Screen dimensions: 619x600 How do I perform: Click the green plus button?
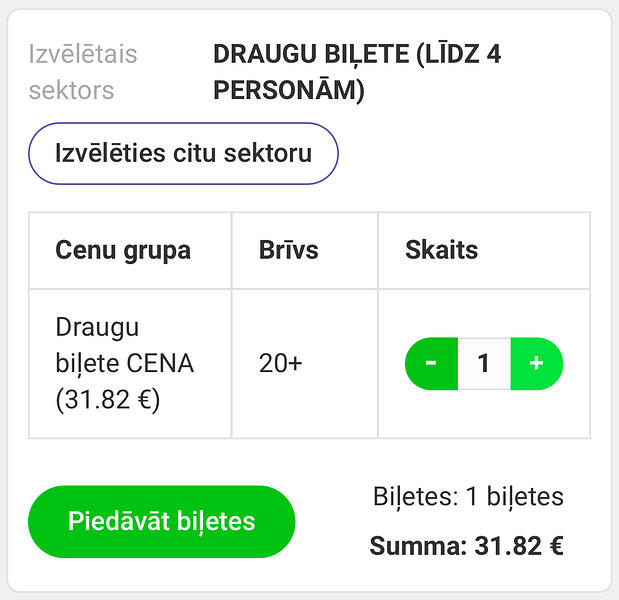point(537,364)
